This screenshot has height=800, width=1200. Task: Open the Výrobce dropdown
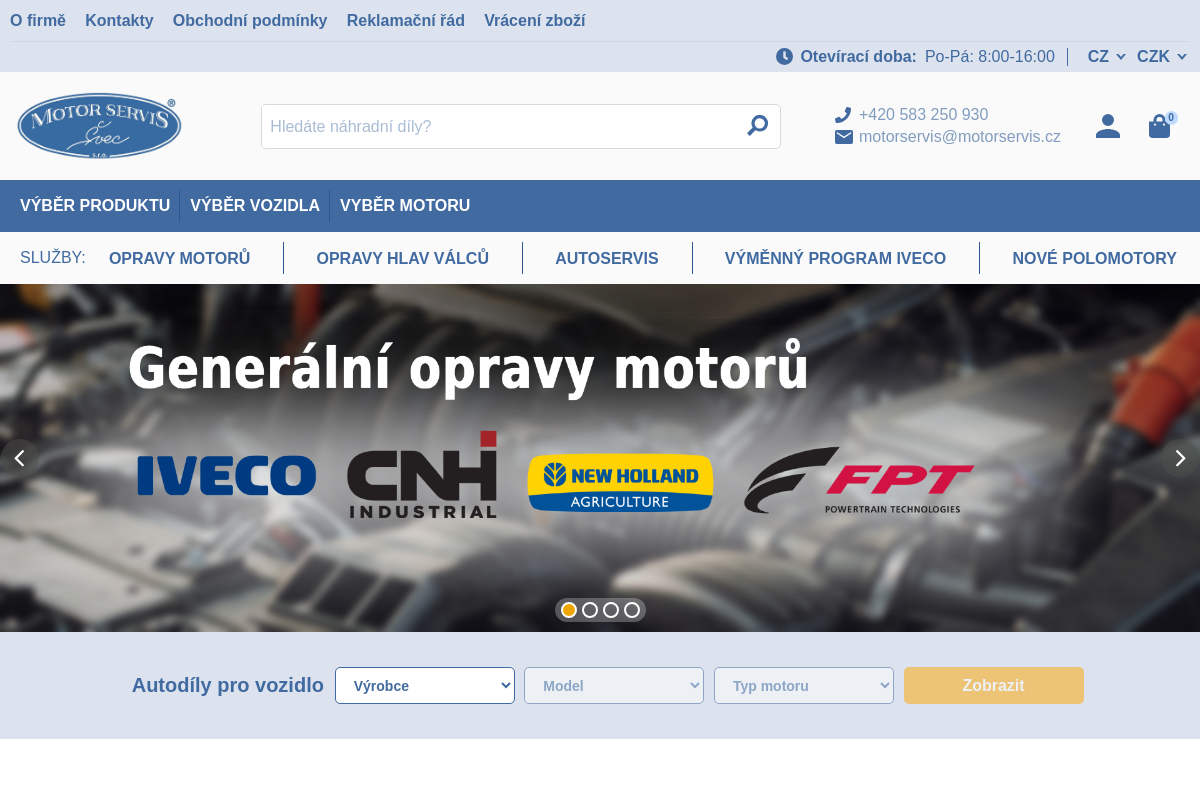pyautogui.click(x=424, y=685)
